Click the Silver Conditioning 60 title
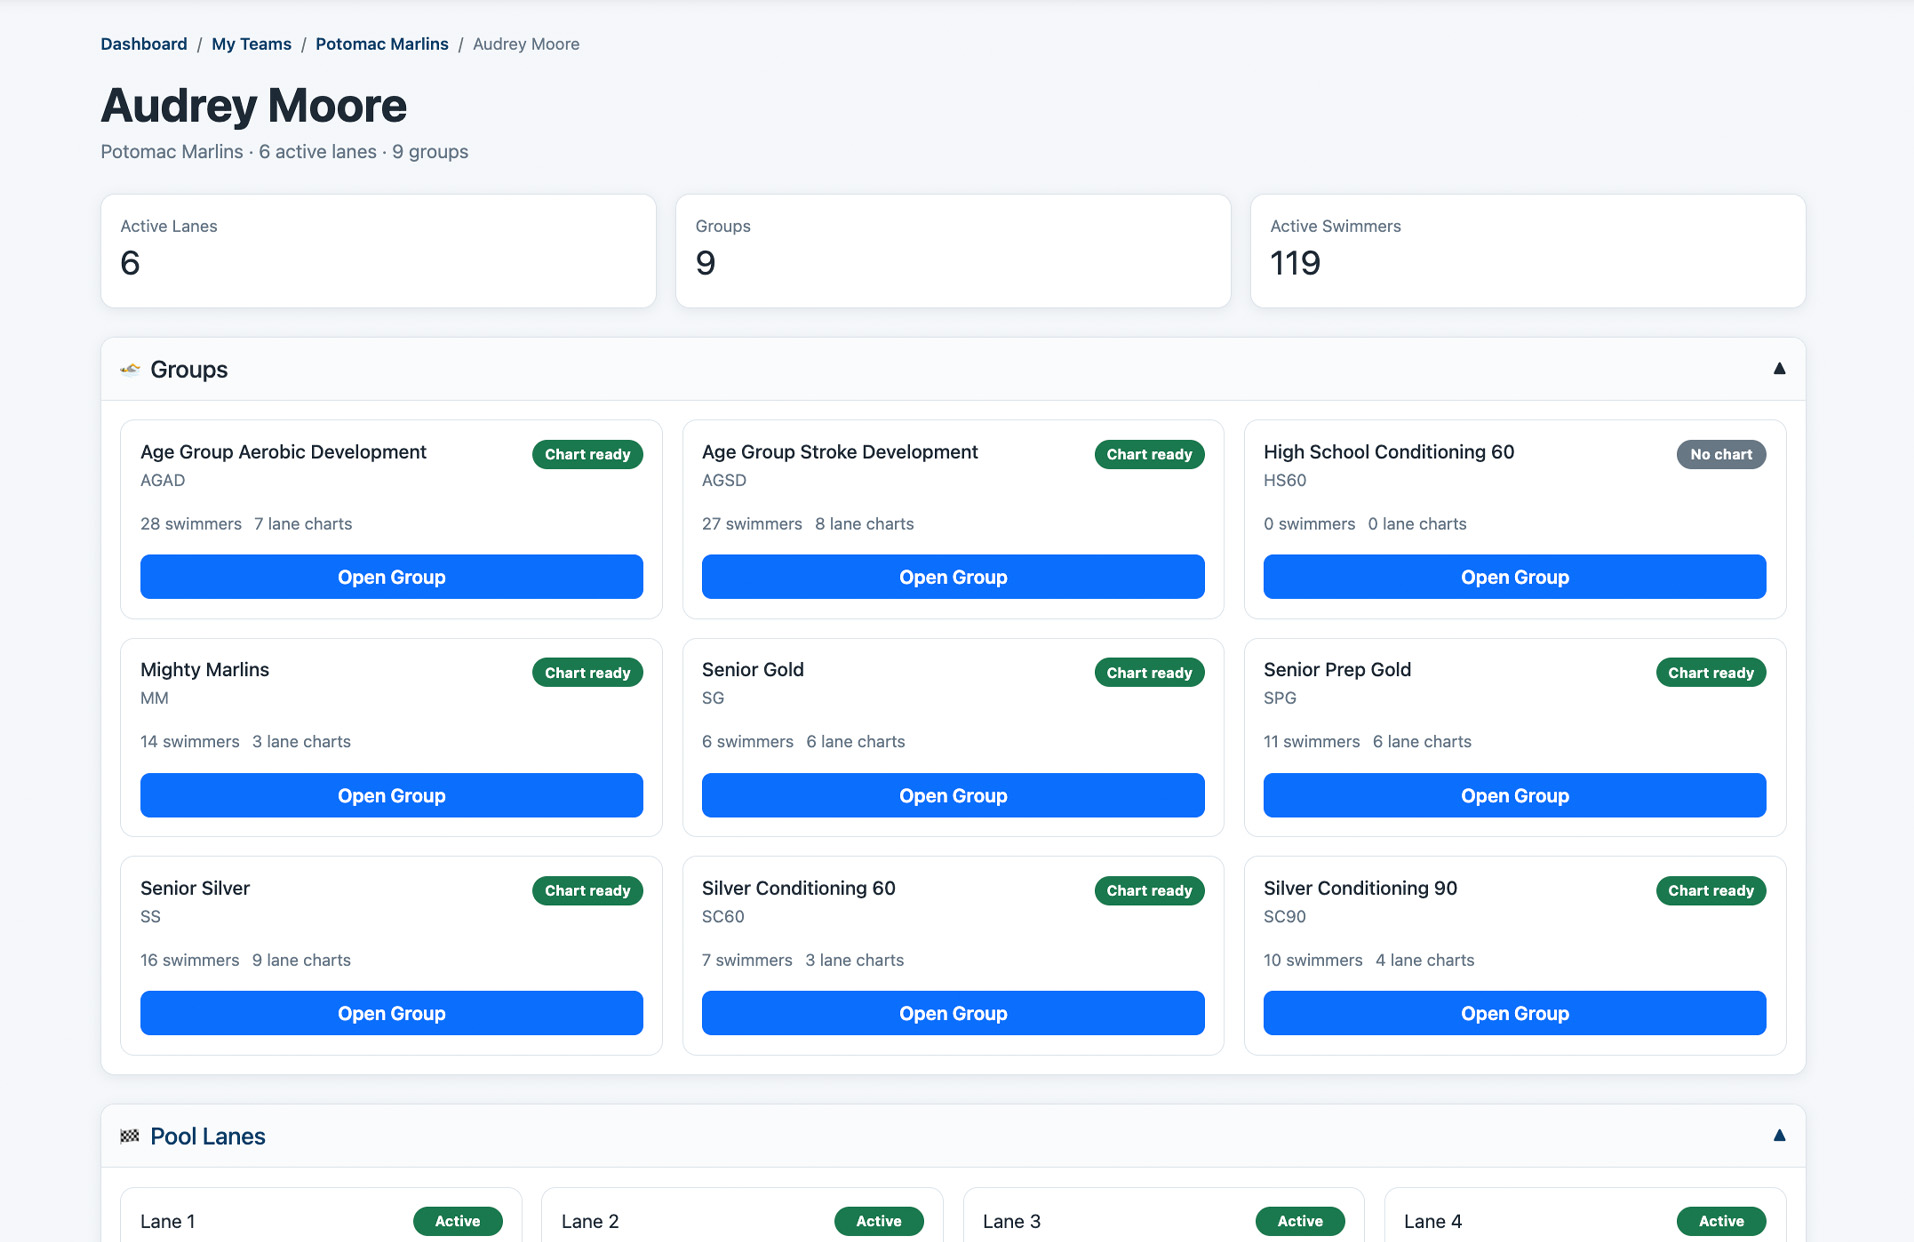1914x1242 pixels. [799, 888]
